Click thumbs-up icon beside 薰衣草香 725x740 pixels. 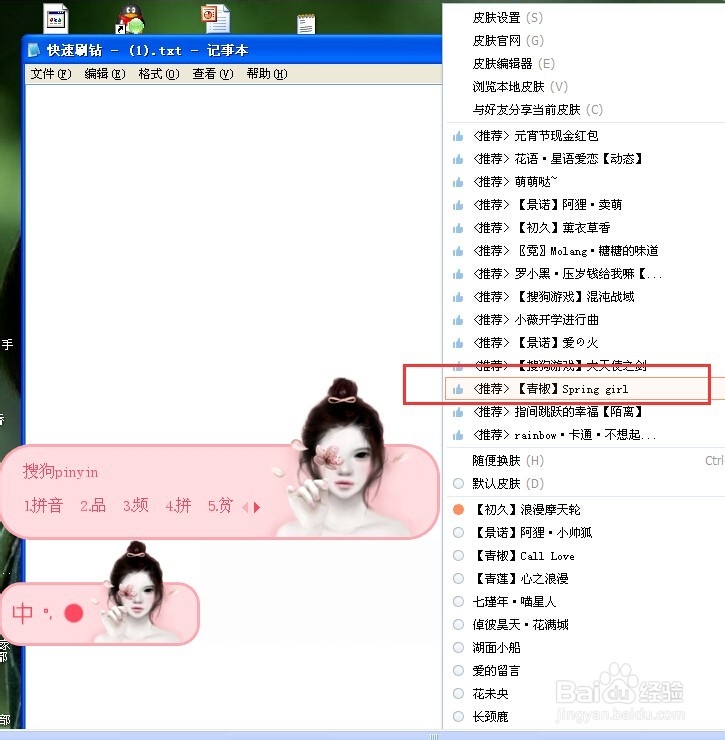(458, 228)
